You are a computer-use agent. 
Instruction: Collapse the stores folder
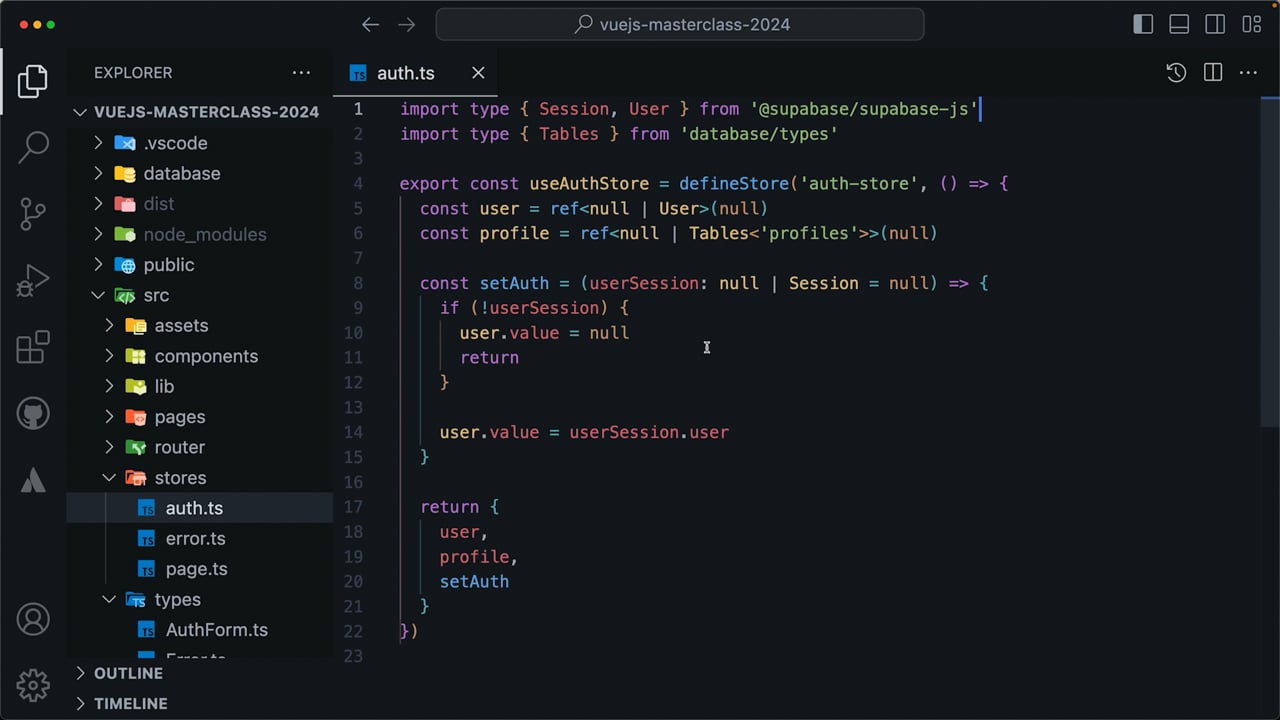(x=200, y=478)
